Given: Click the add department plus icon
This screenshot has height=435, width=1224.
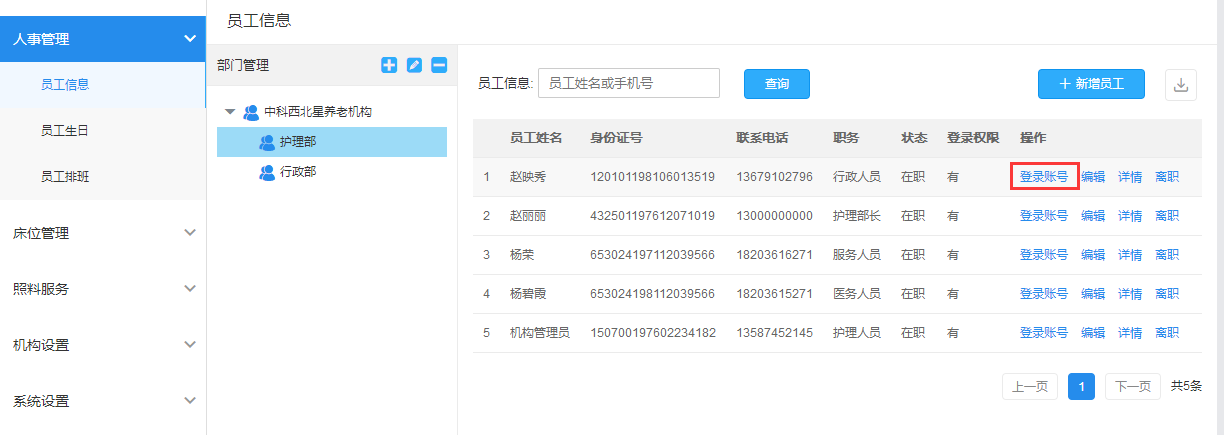Looking at the screenshot, I should (390, 65).
